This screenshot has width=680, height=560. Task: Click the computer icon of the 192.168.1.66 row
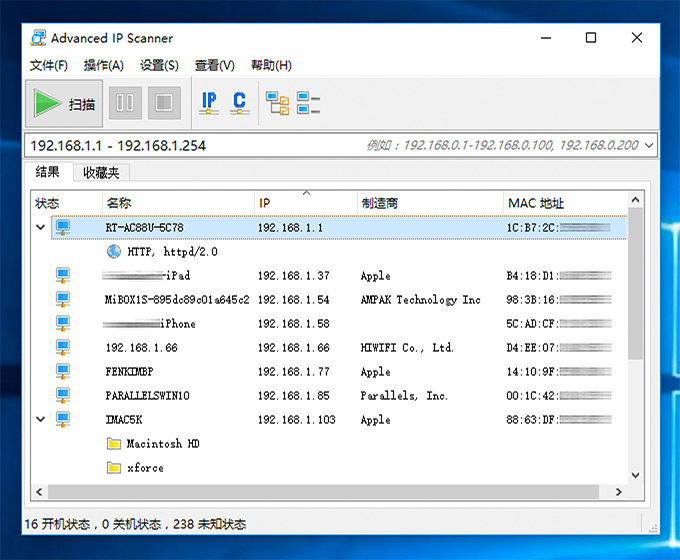[x=63, y=347]
